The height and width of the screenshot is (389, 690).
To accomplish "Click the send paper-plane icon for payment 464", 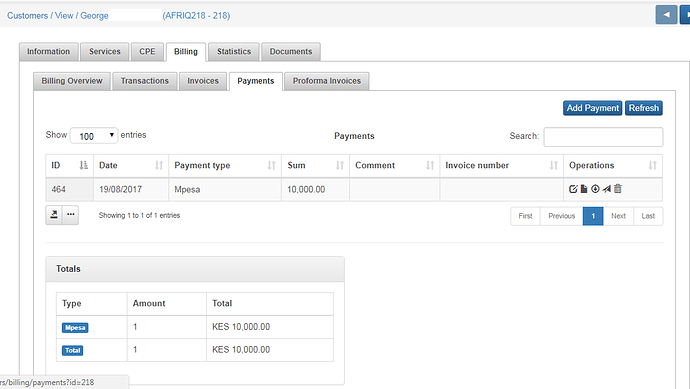I will (606, 189).
